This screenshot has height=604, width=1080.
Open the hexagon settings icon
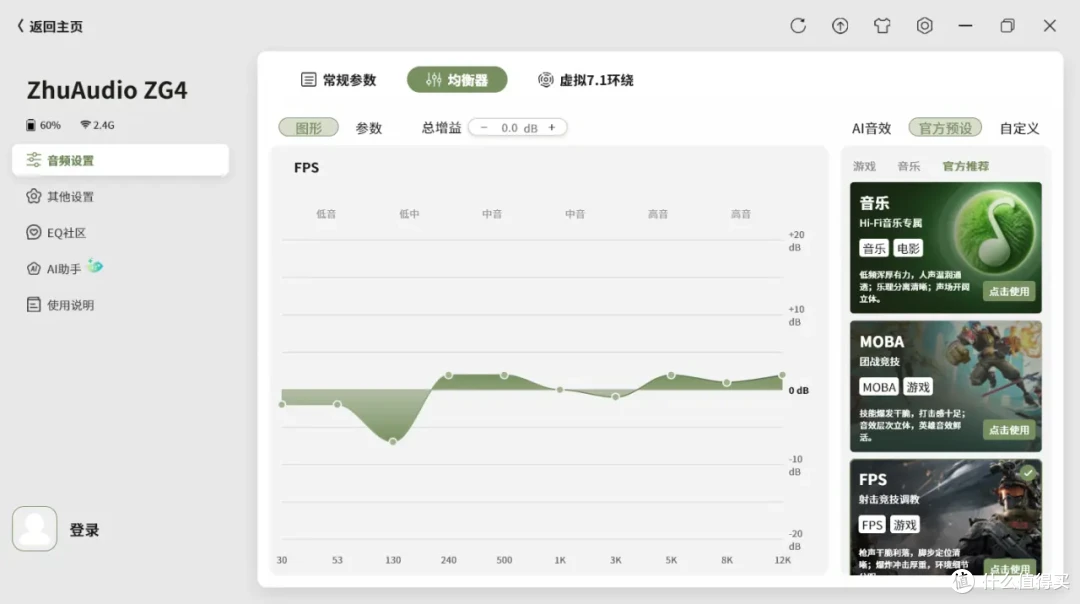point(924,25)
